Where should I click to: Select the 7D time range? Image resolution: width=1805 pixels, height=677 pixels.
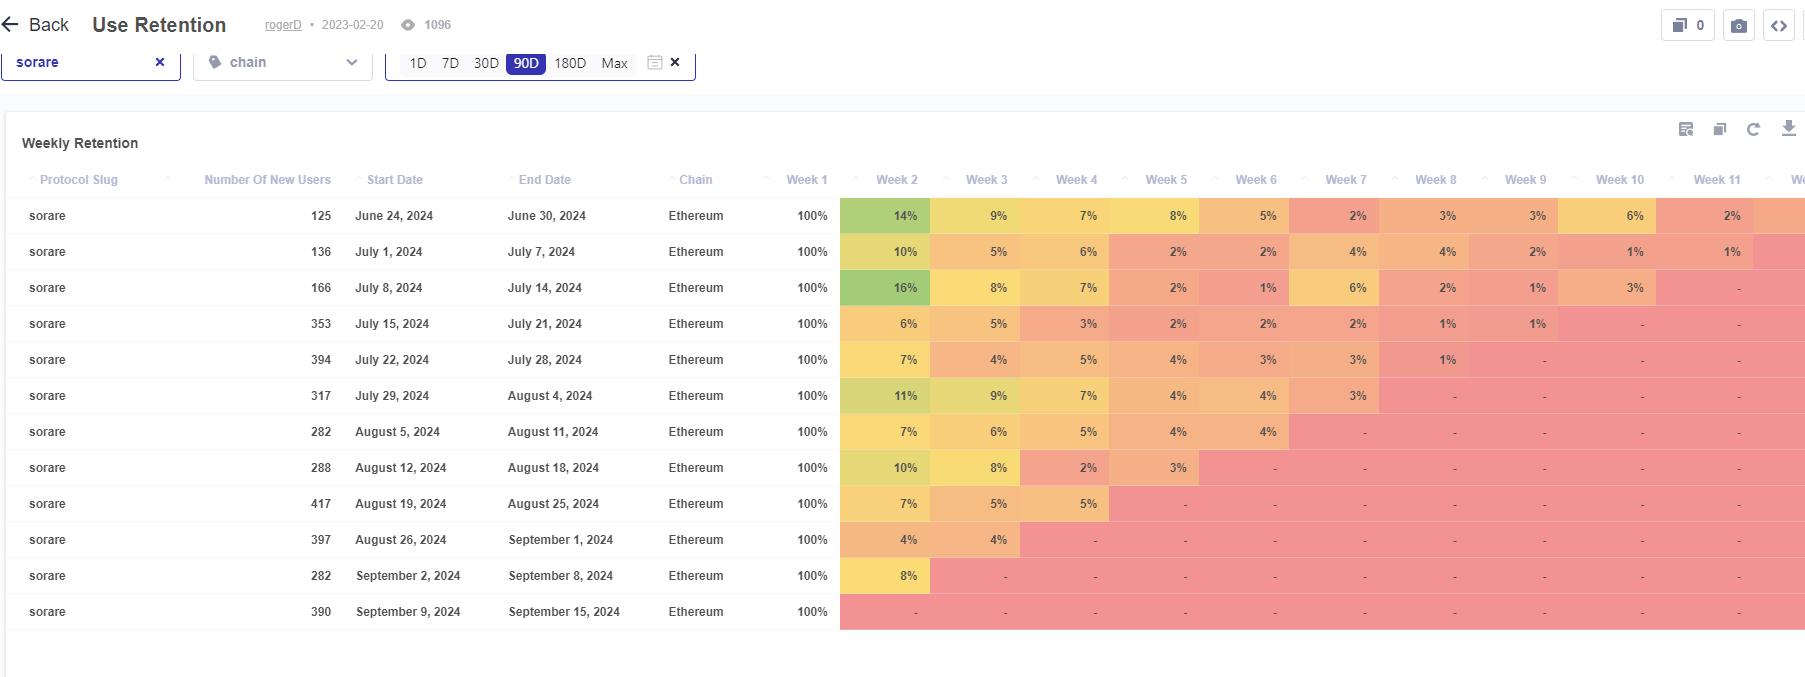(x=450, y=63)
